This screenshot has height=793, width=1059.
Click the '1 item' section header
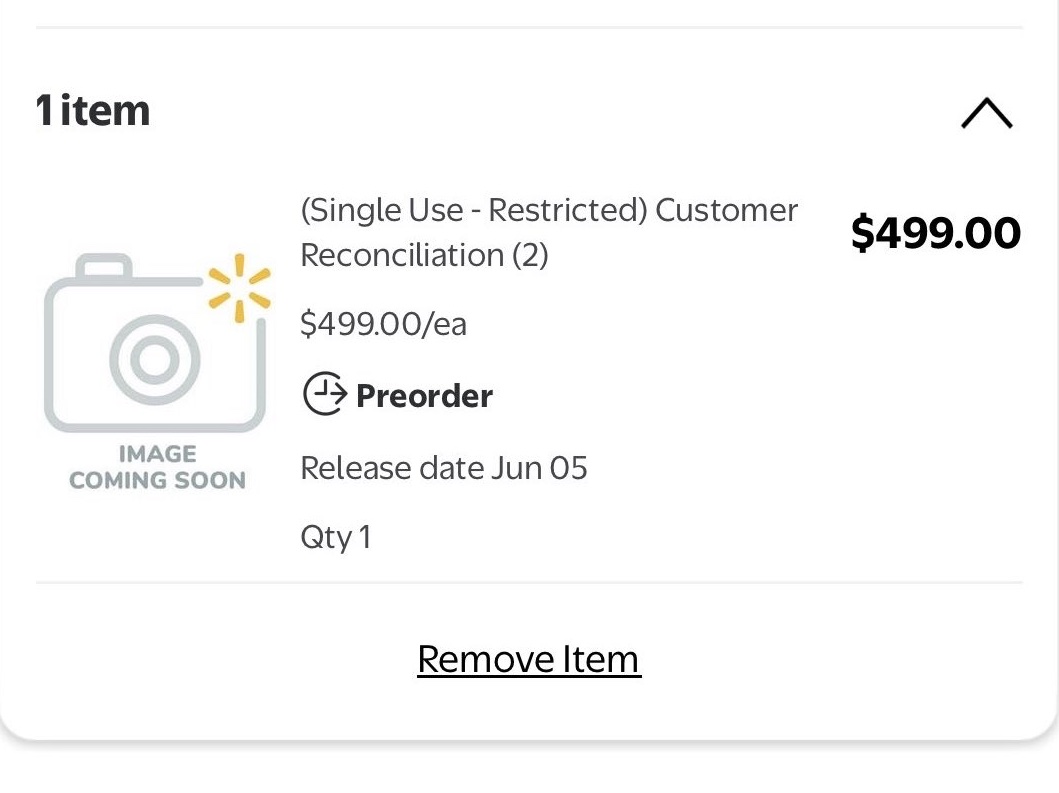[92, 110]
